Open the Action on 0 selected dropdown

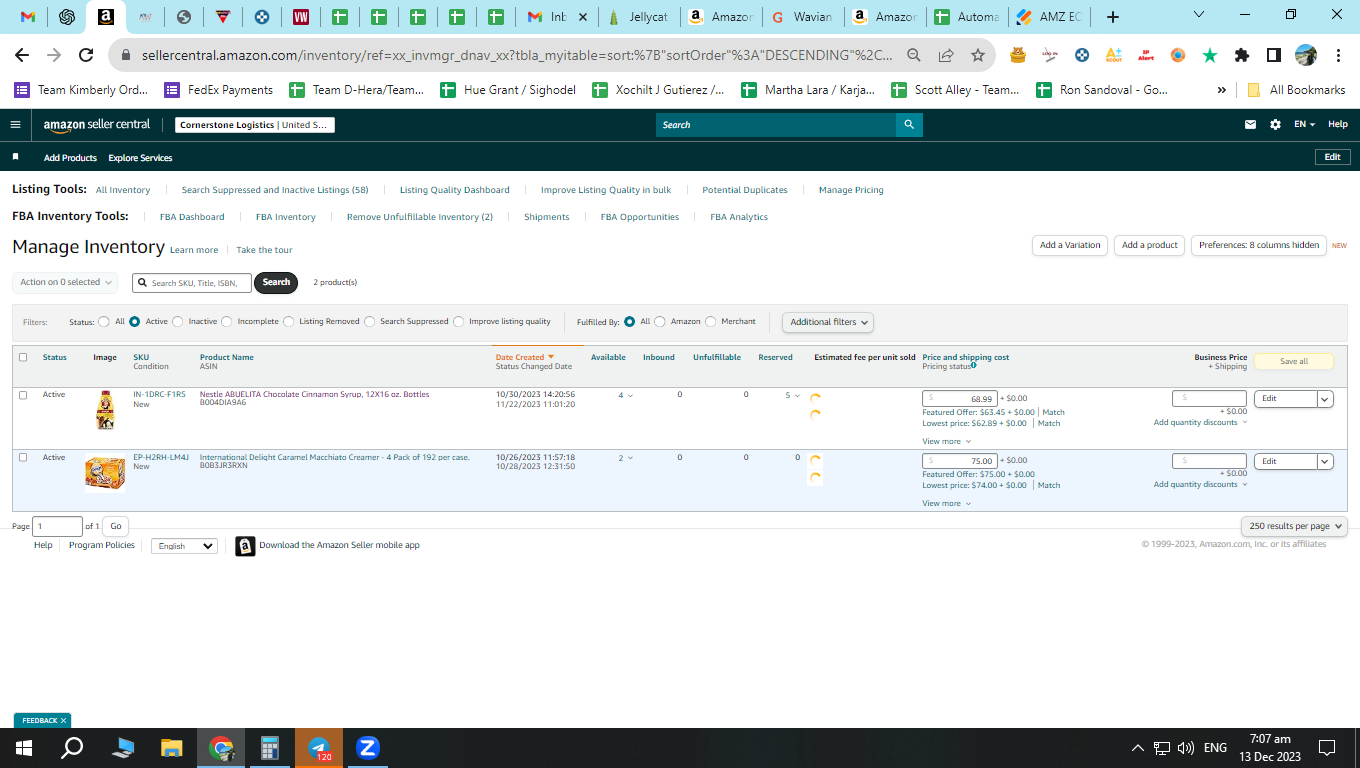tap(65, 282)
